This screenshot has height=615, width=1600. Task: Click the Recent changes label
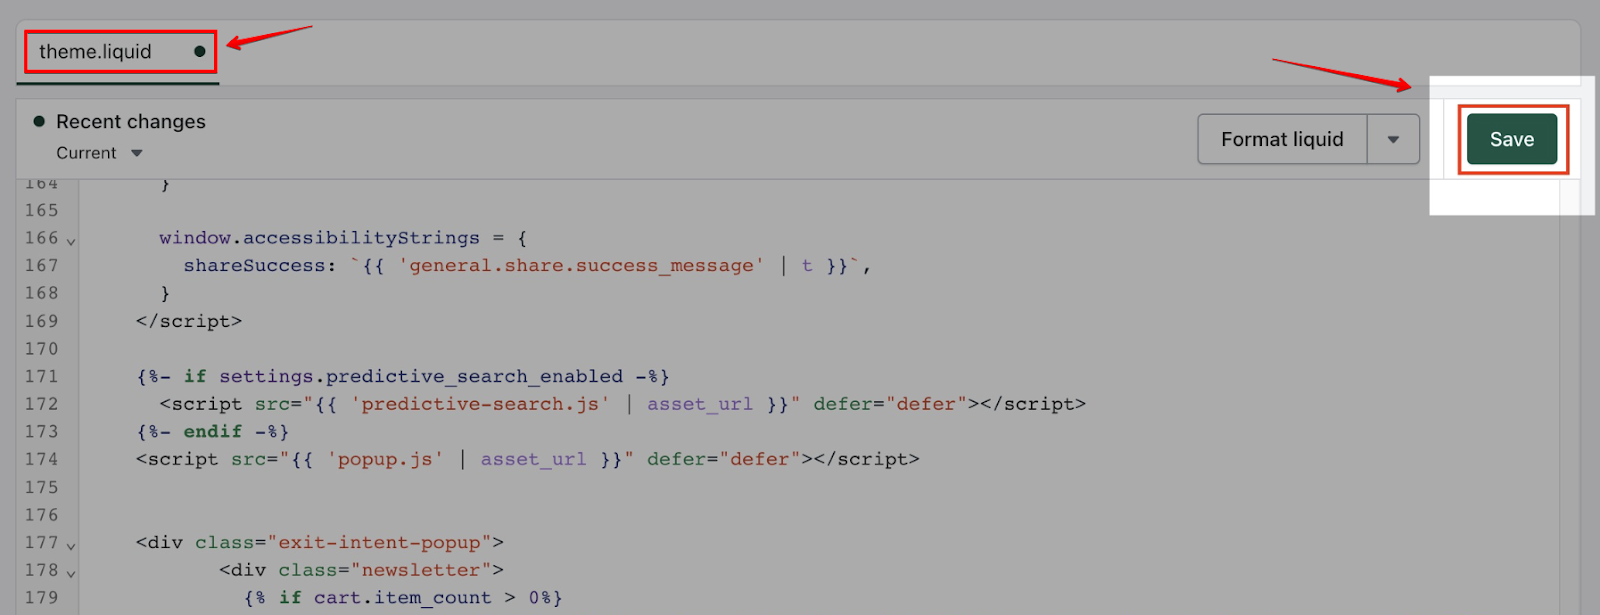pyautogui.click(x=130, y=121)
